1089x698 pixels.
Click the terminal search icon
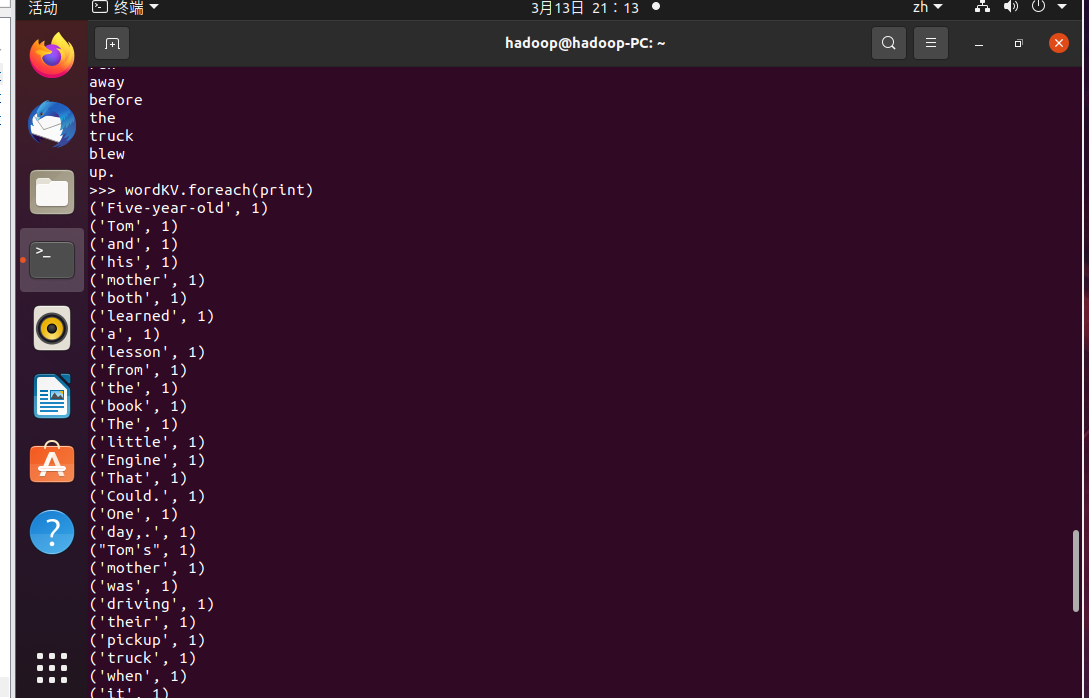(888, 43)
